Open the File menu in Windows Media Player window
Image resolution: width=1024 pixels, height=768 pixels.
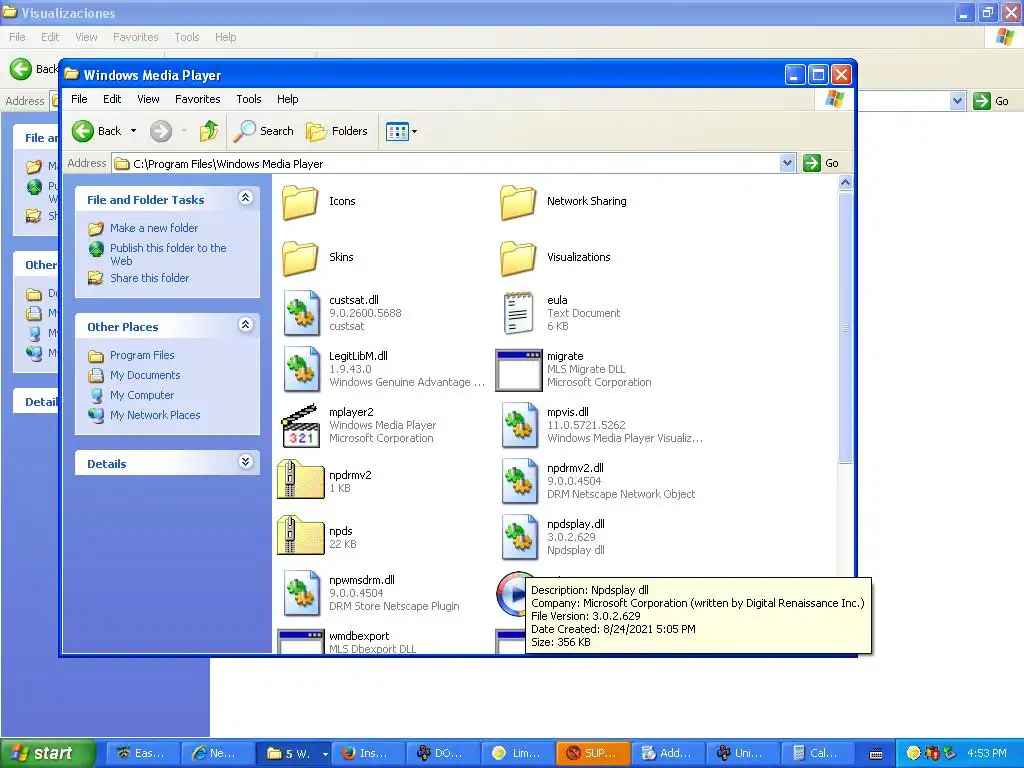click(x=79, y=99)
